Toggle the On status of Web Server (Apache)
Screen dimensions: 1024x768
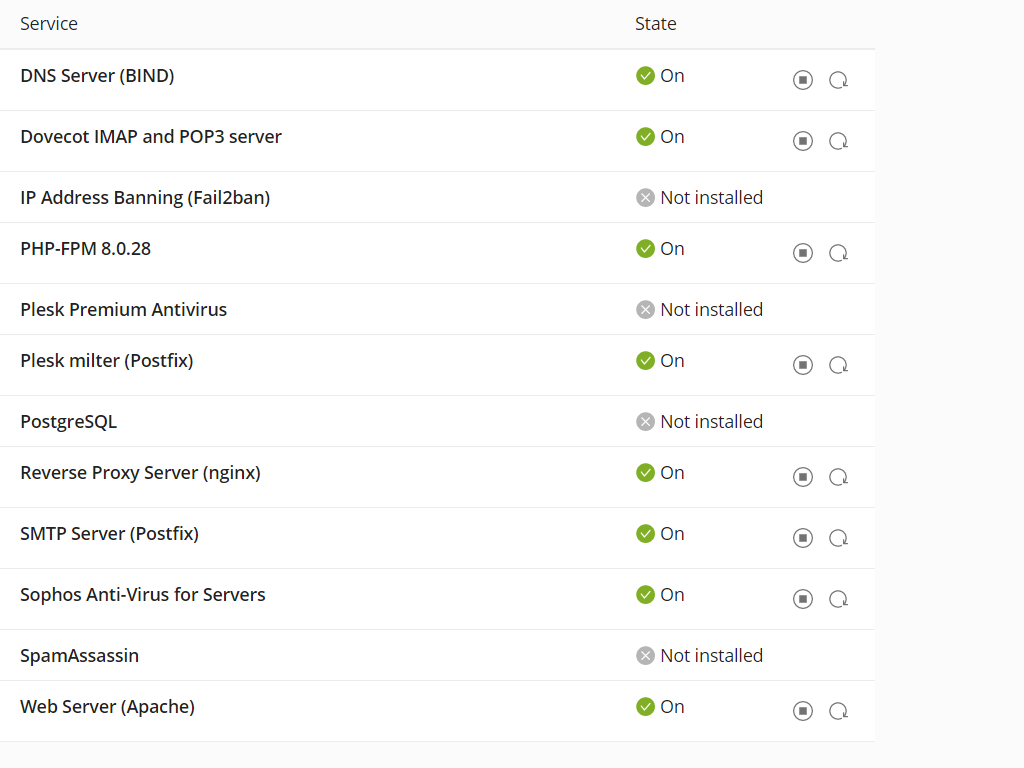tap(646, 706)
